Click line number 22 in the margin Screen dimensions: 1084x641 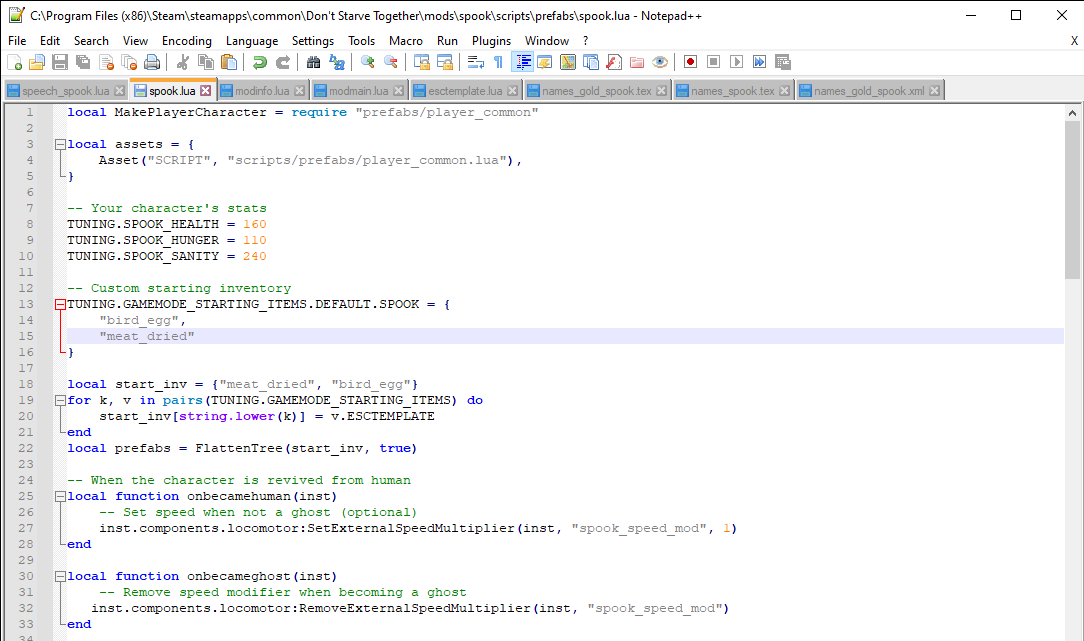(27, 448)
